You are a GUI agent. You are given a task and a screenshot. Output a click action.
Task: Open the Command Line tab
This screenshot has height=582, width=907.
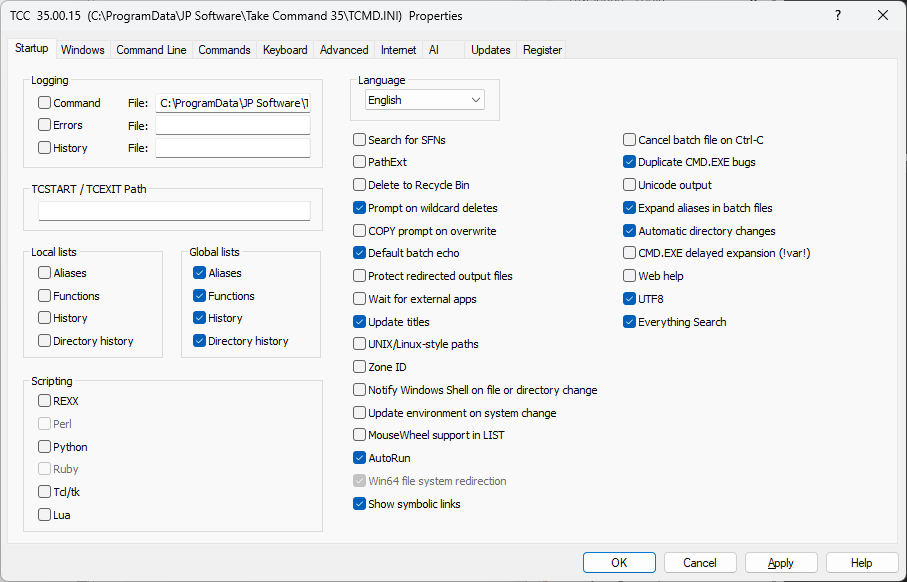click(x=151, y=50)
